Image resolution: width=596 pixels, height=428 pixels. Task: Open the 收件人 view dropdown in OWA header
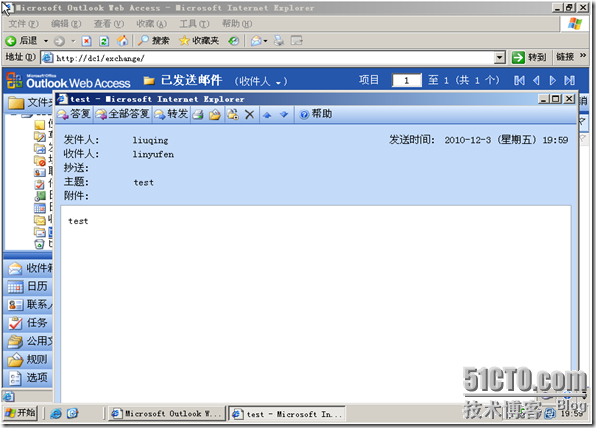click(279, 82)
